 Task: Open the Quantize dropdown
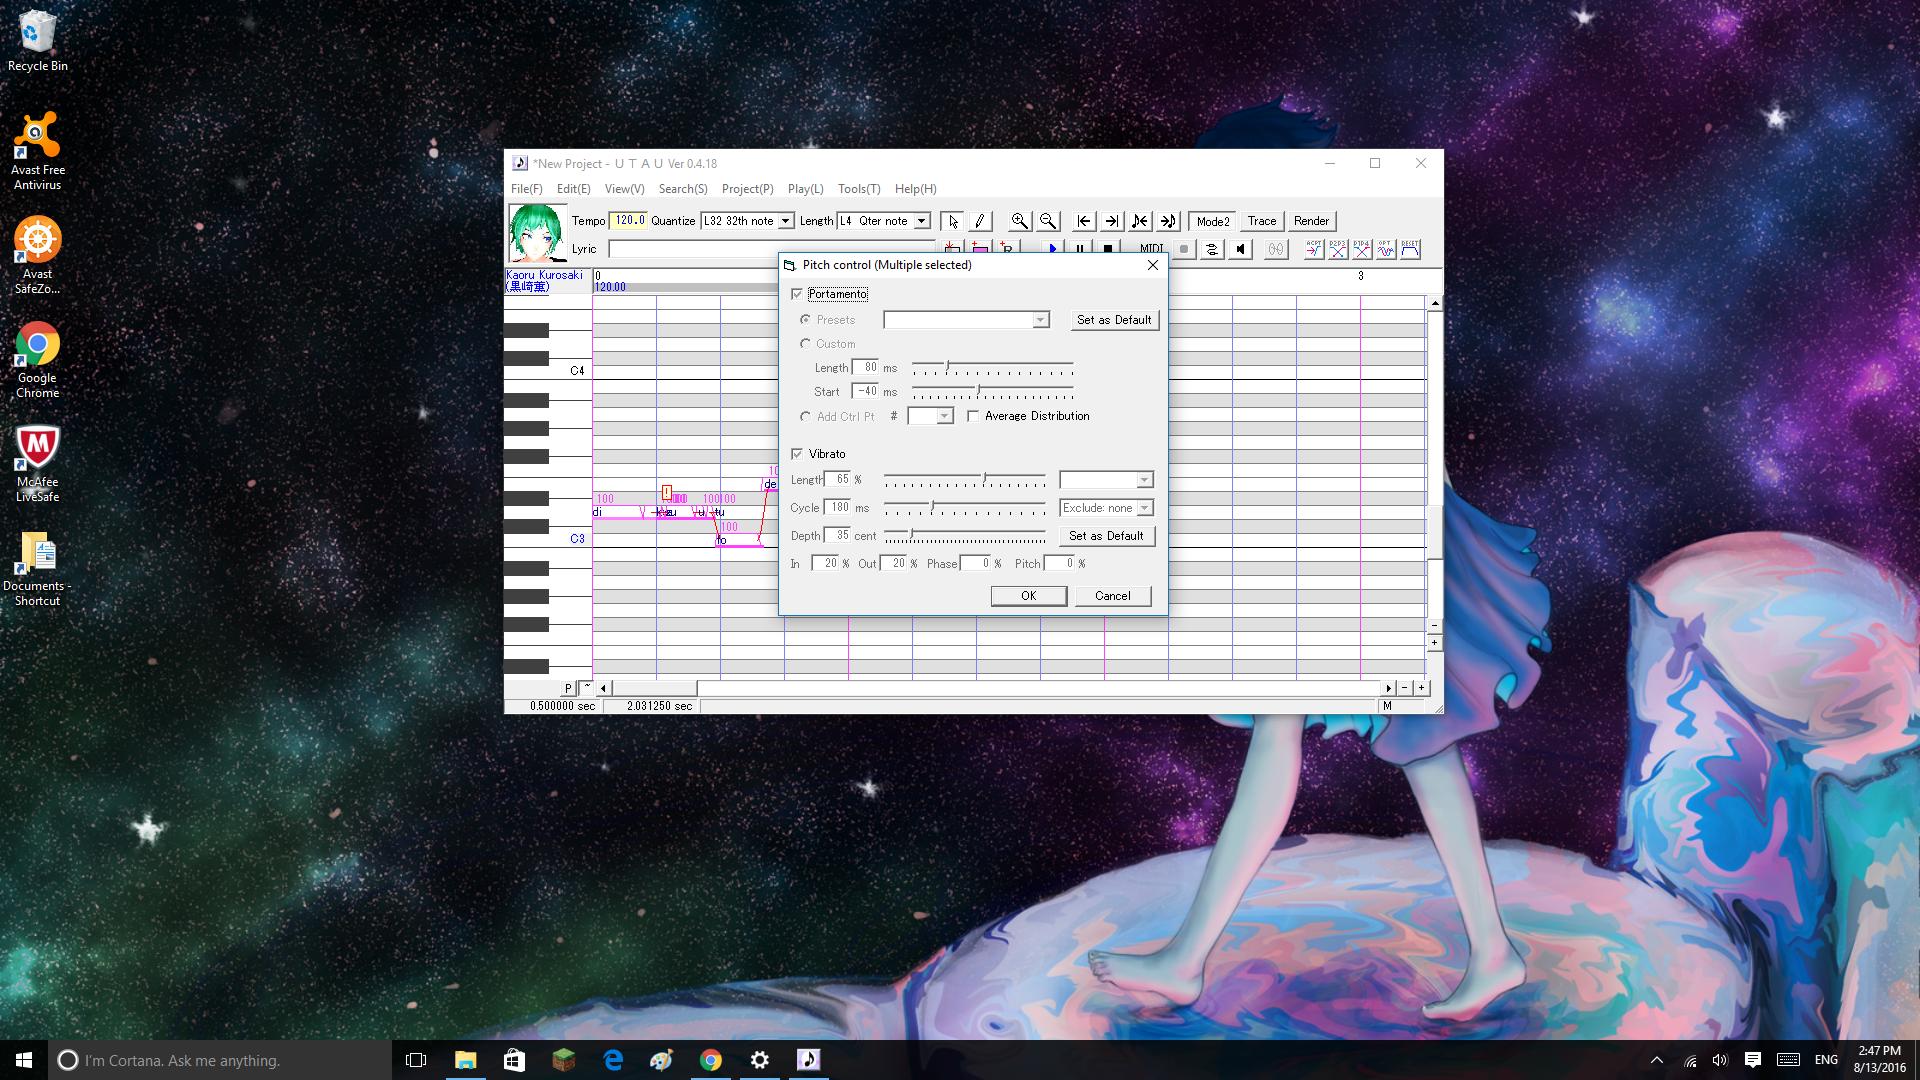pyautogui.click(x=785, y=221)
